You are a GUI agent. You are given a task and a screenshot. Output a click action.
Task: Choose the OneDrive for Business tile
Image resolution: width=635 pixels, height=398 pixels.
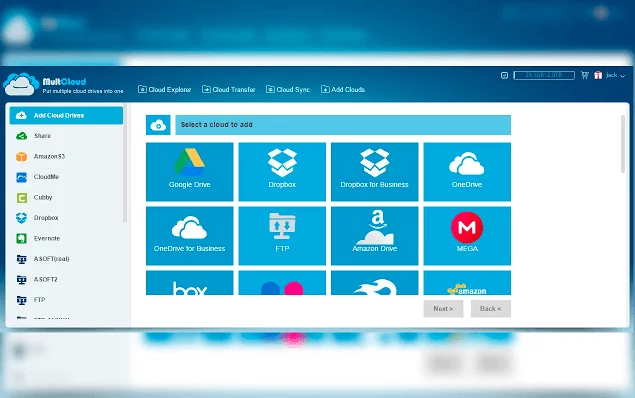(190, 236)
